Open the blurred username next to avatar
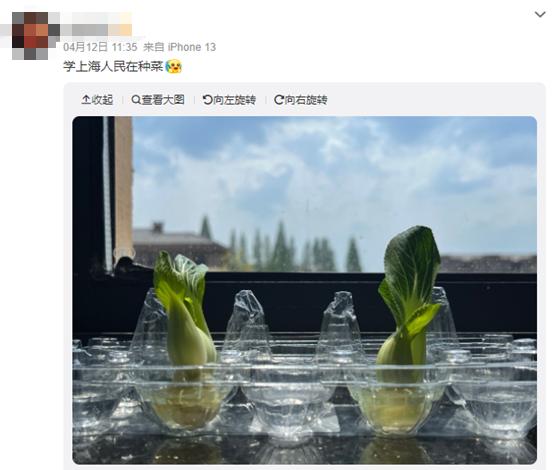Viewport: 554px width, 470px height. click(x=97, y=25)
